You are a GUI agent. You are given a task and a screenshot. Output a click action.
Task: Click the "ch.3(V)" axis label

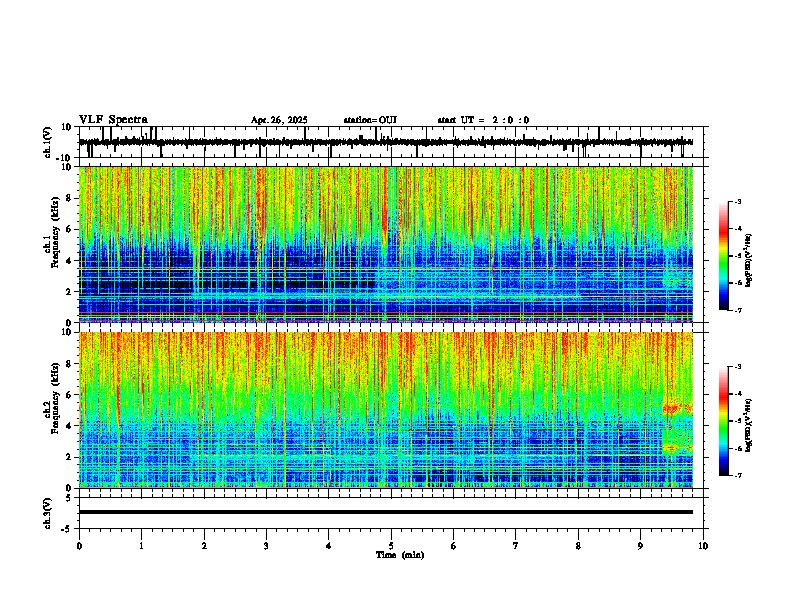(48, 513)
